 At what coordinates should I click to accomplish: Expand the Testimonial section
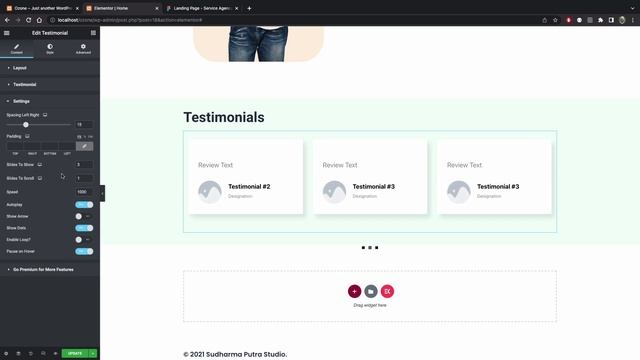point(50,84)
